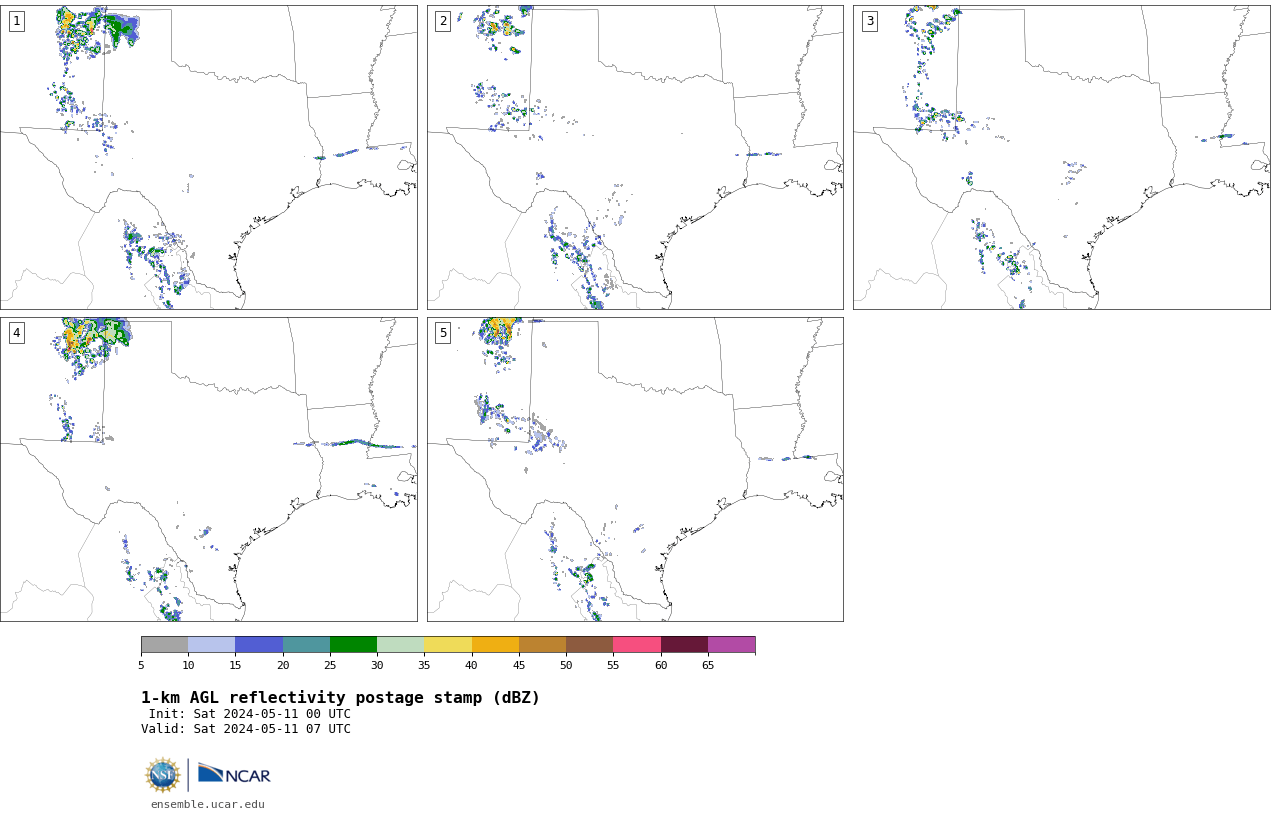Click the colorbar tick label 65
The image size is (1280, 815).
708,665
